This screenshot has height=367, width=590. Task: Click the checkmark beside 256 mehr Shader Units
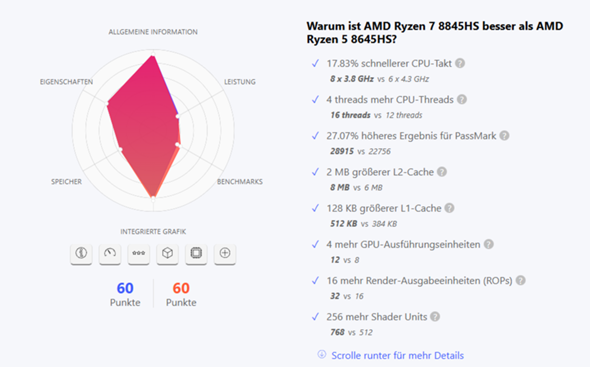(x=315, y=317)
